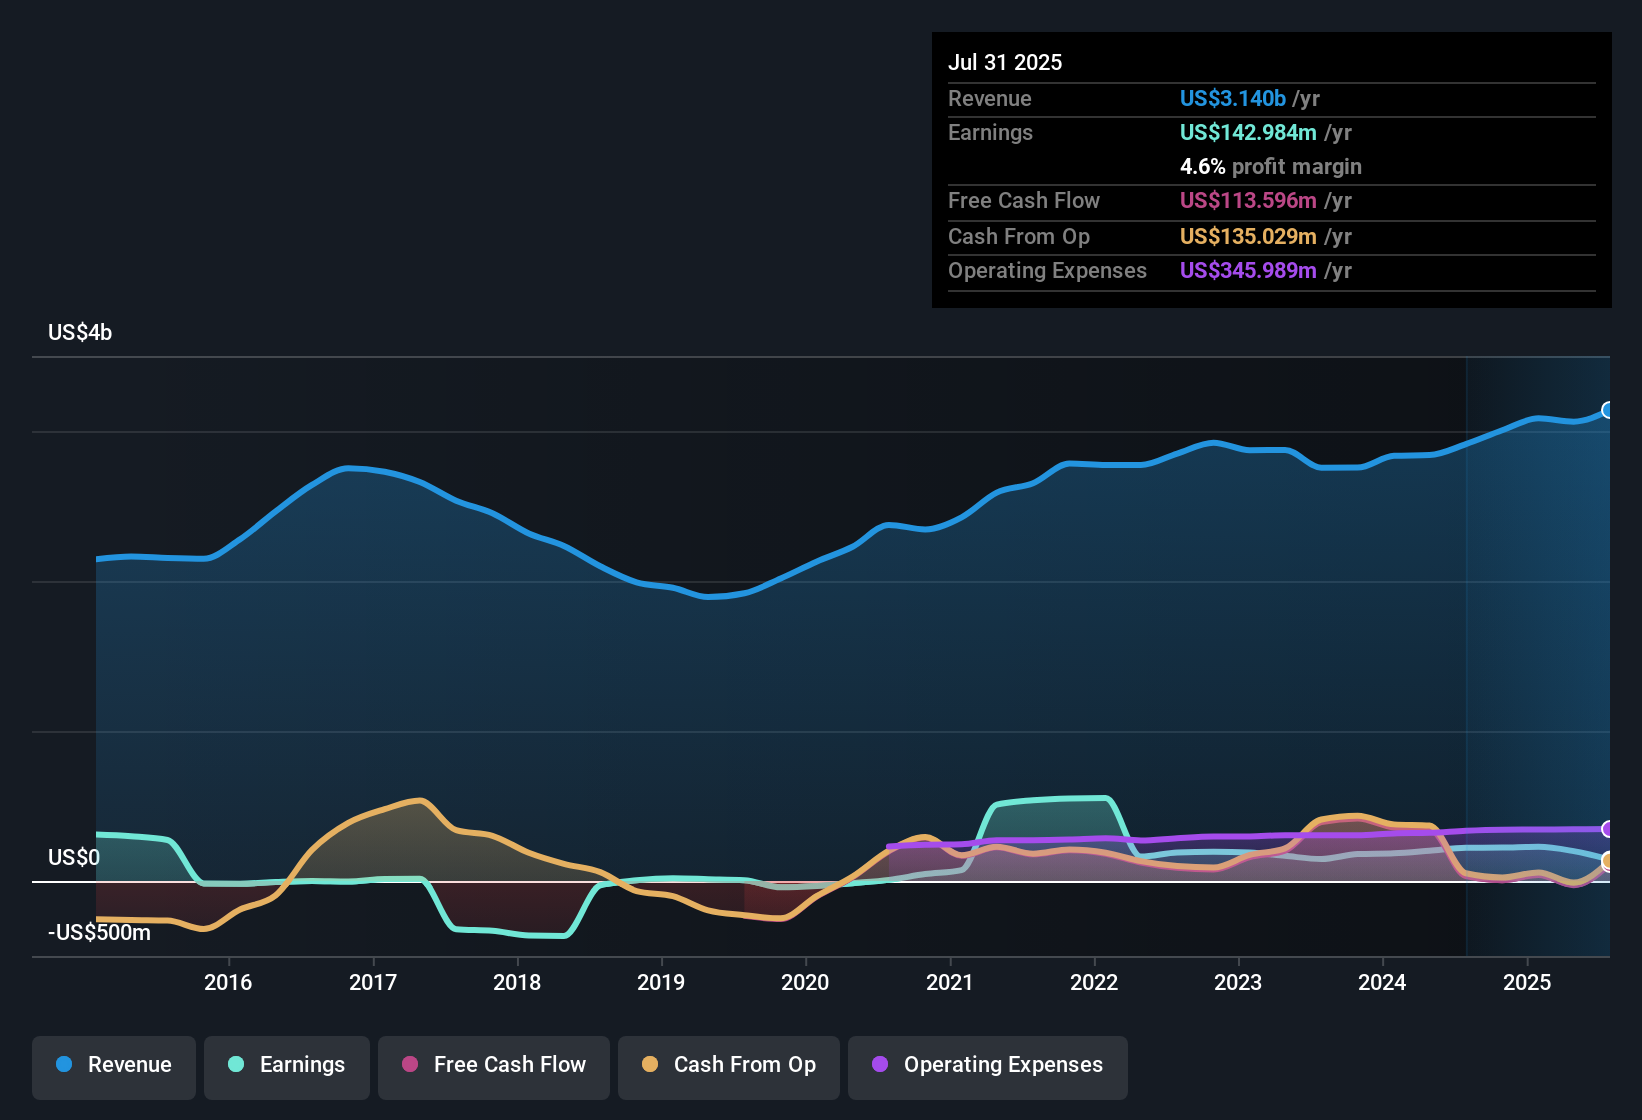Viewport: 1642px width, 1120px height.
Task: Click the US$3.140b revenue value in the tooltip
Action: point(1231,98)
